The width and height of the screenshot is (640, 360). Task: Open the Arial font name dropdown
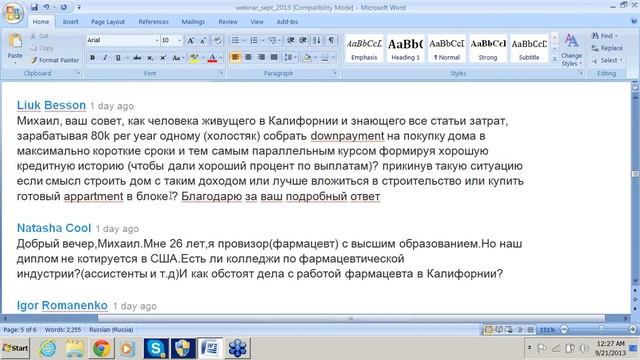tap(156, 40)
